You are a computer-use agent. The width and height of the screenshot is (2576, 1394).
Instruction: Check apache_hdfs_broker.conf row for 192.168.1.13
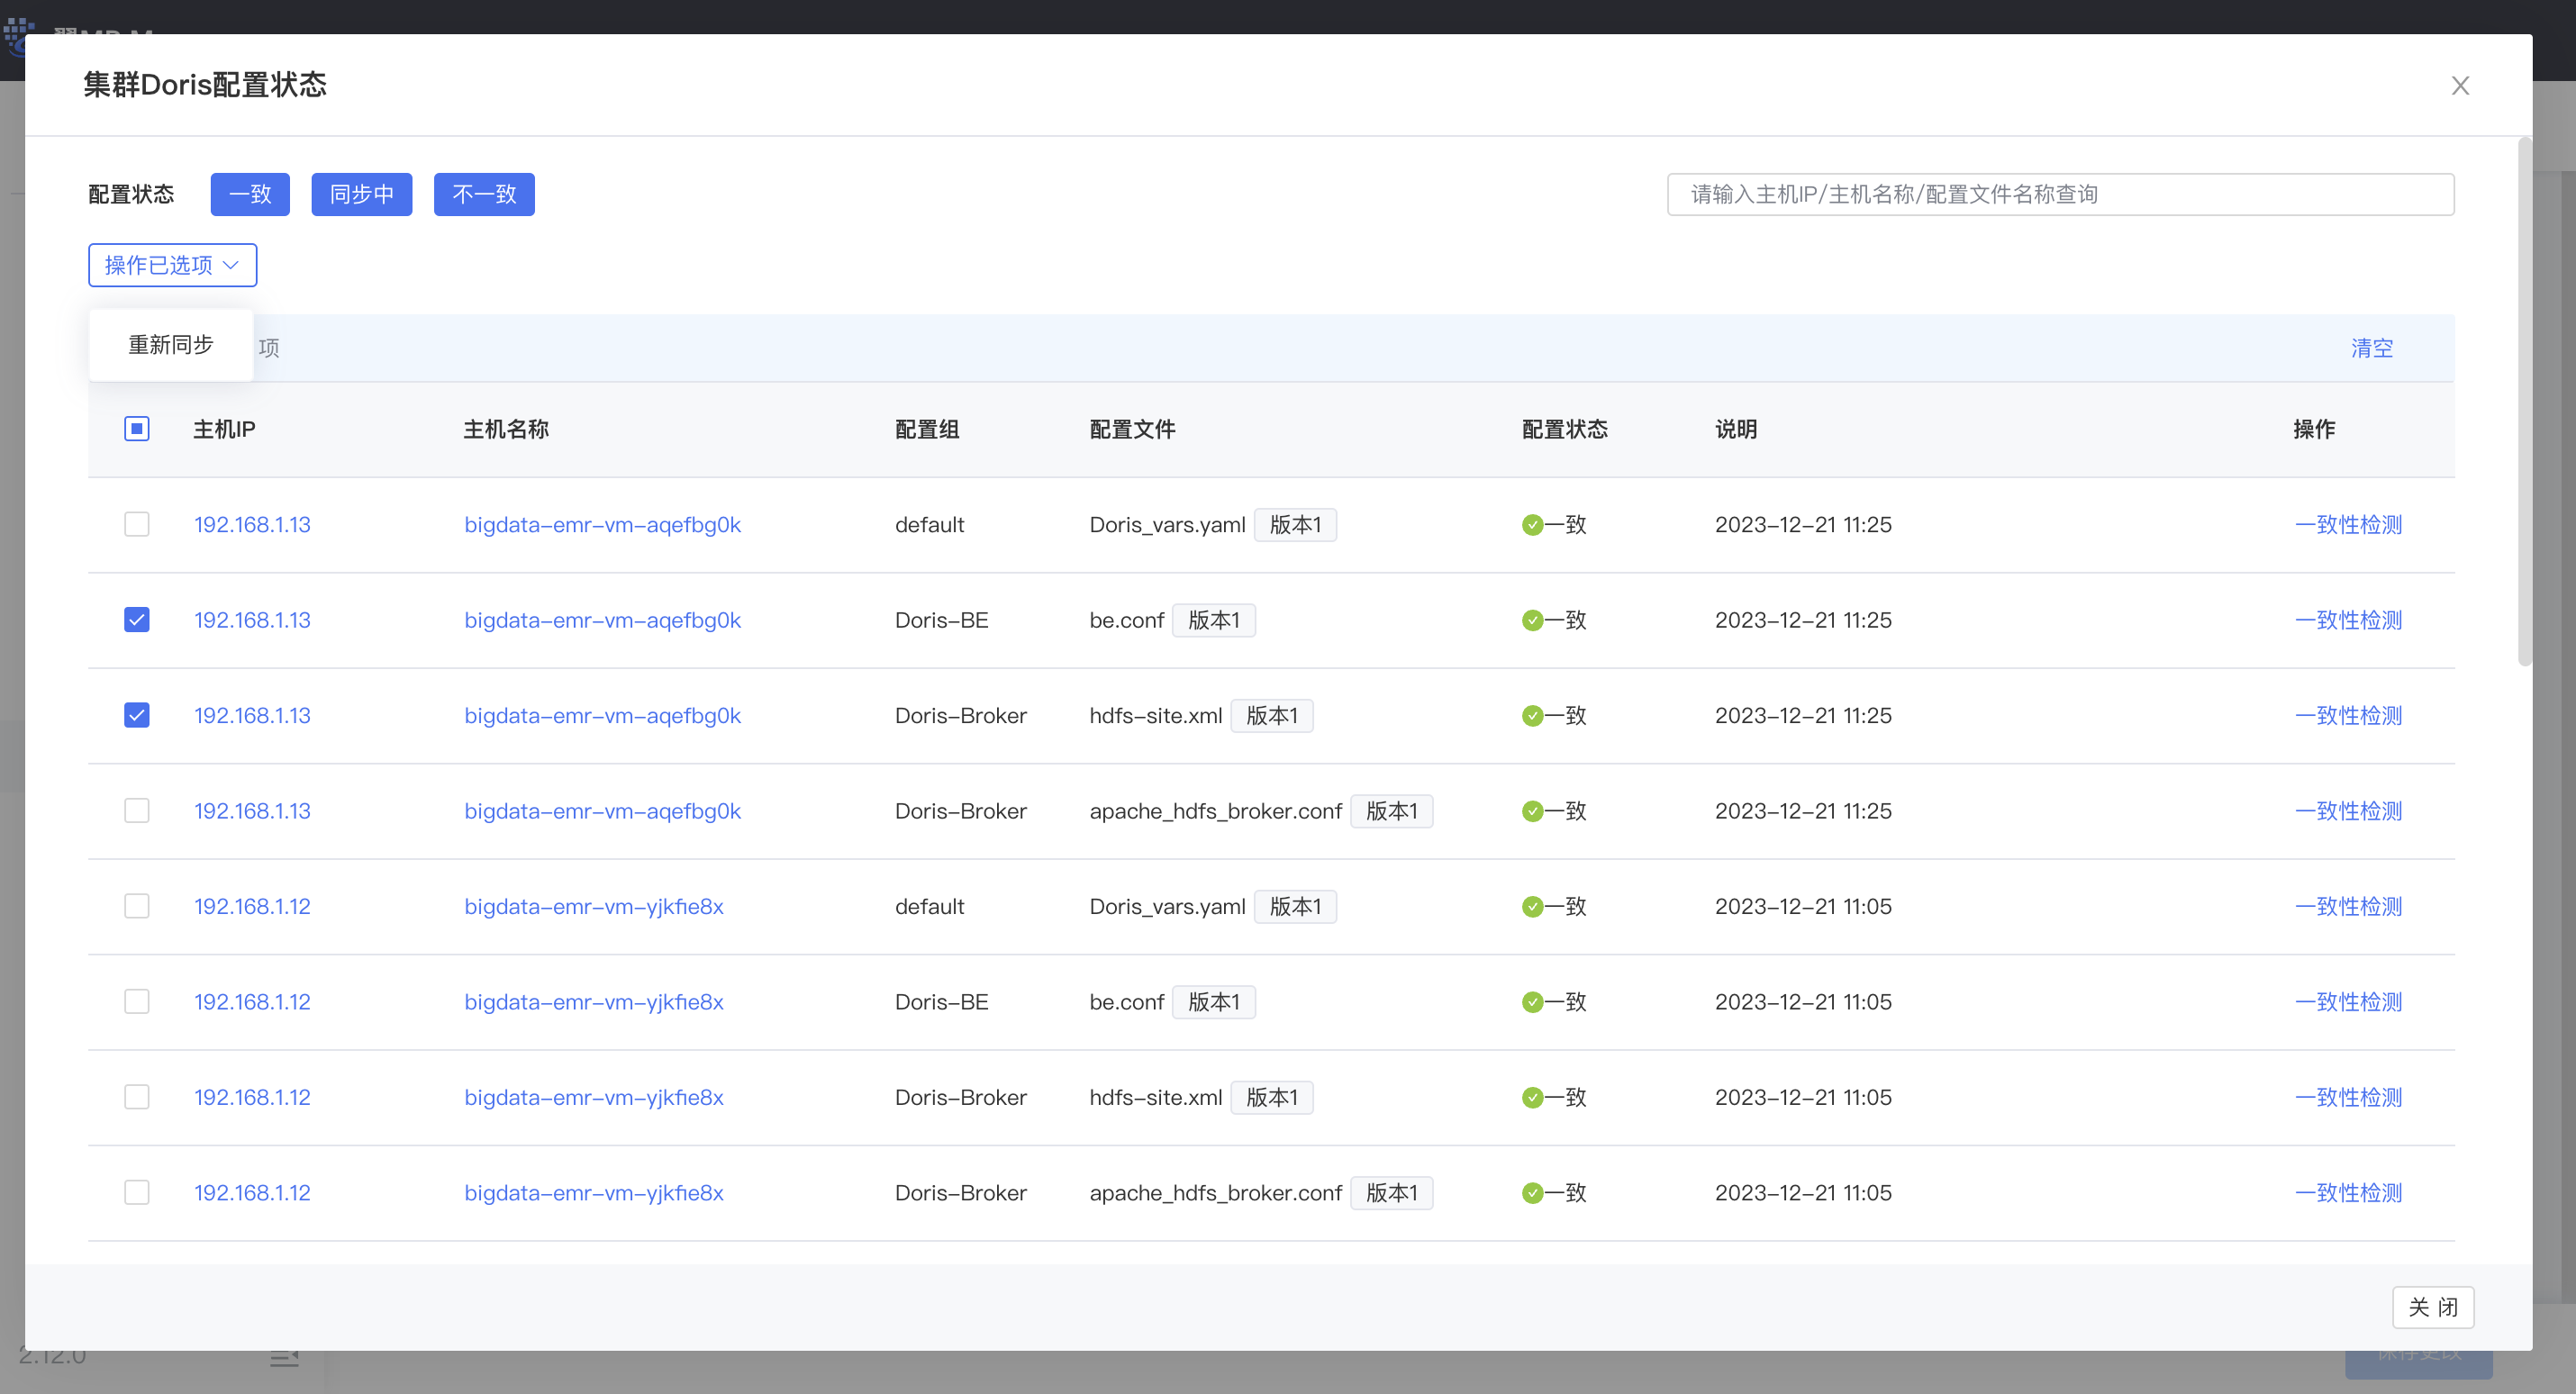(137, 811)
